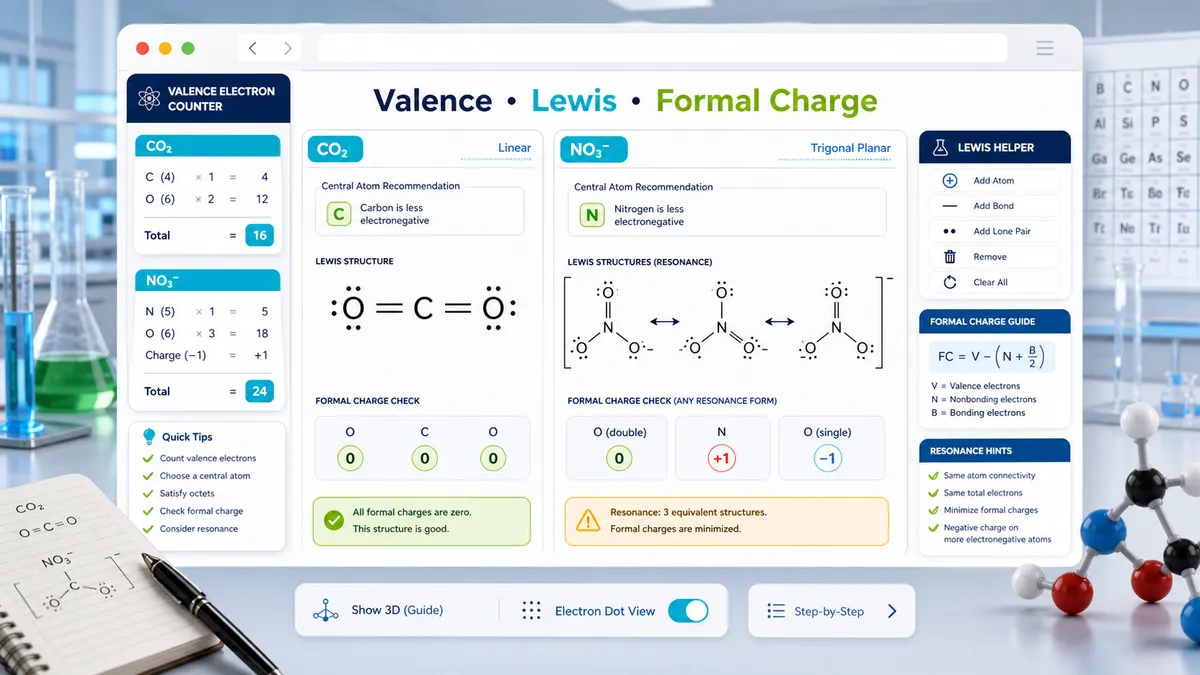
Task: Click the red +1 formal charge circle
Action: (x=722, y=459)
